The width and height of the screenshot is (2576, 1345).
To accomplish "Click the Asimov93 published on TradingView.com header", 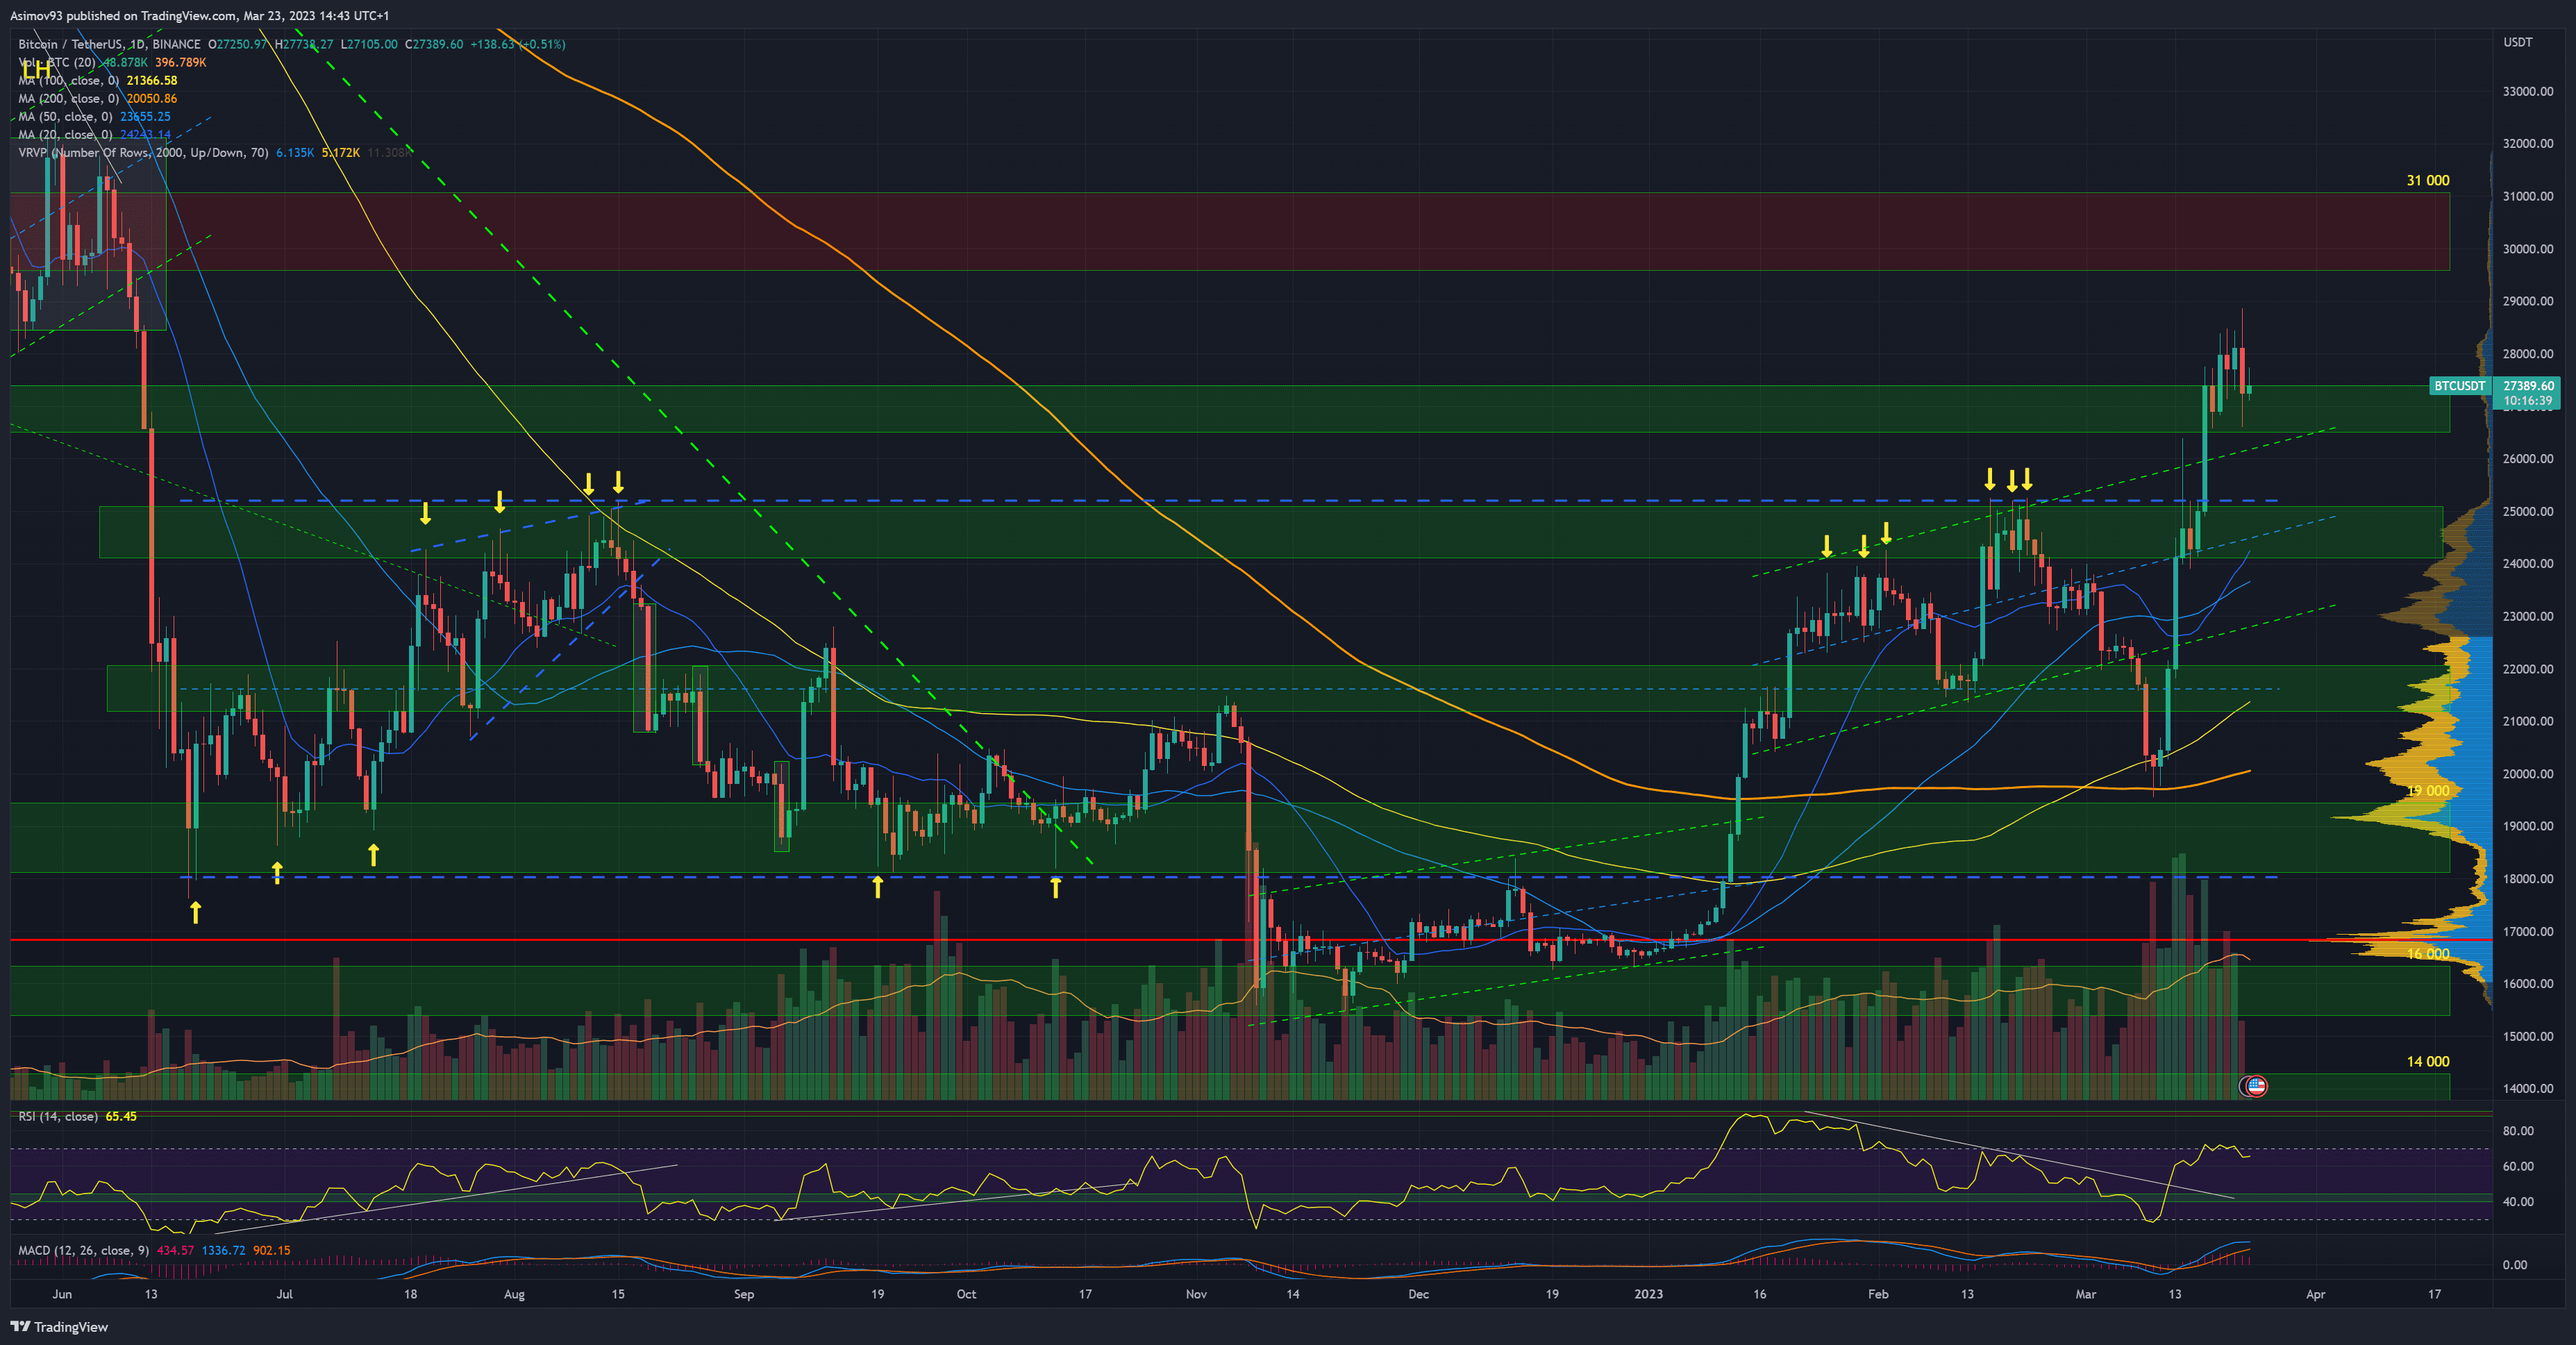I will click(x=200, y=16).
